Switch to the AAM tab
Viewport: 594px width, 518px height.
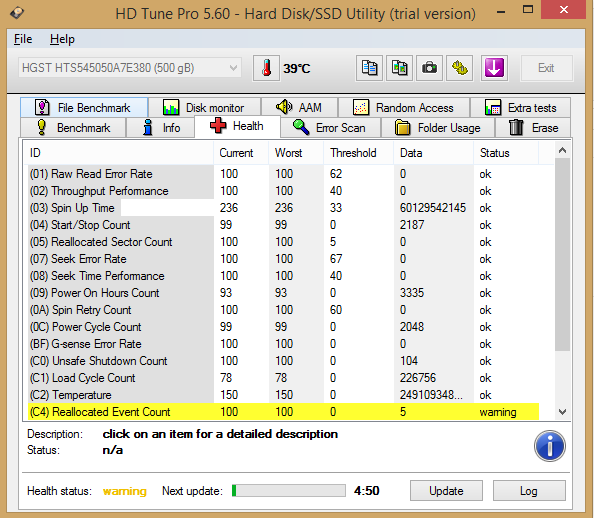click(x=299, y=108)
